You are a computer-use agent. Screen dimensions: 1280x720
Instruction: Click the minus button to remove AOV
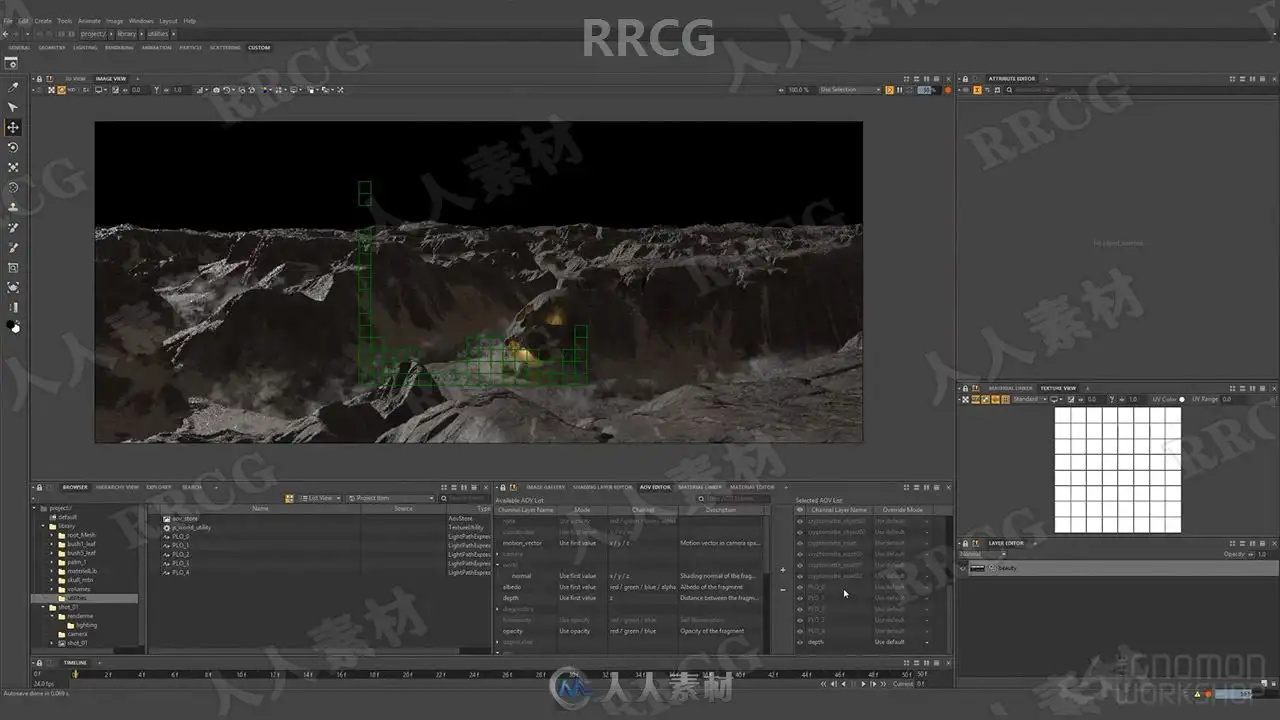(x=783, y=590)
